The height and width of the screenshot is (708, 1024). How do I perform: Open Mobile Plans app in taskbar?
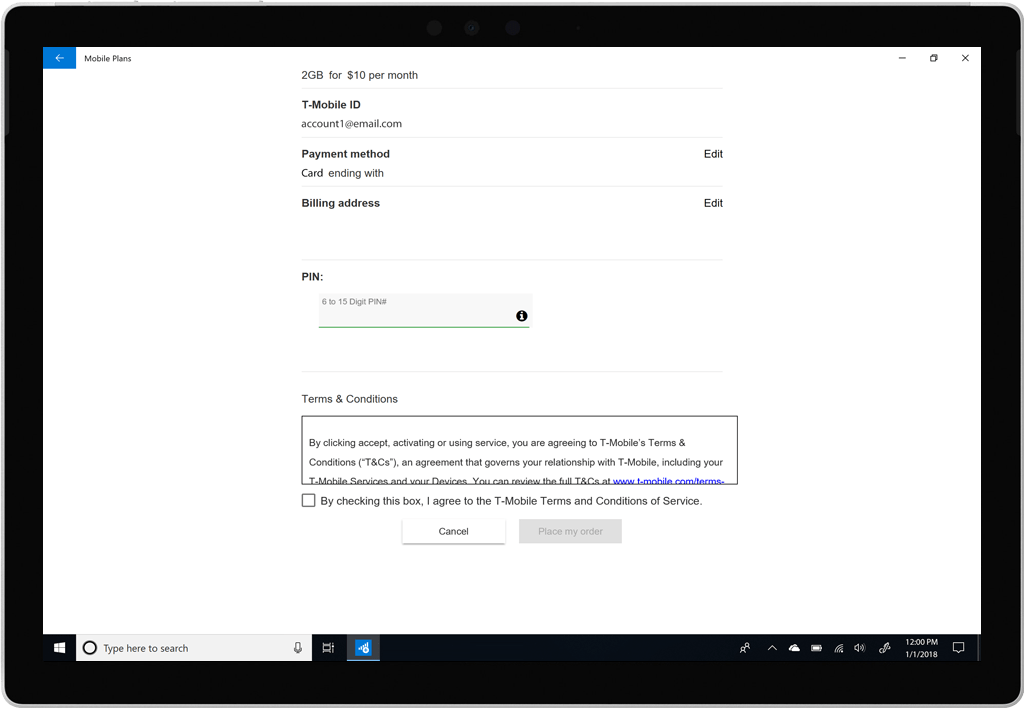click(x=363, y=648)
